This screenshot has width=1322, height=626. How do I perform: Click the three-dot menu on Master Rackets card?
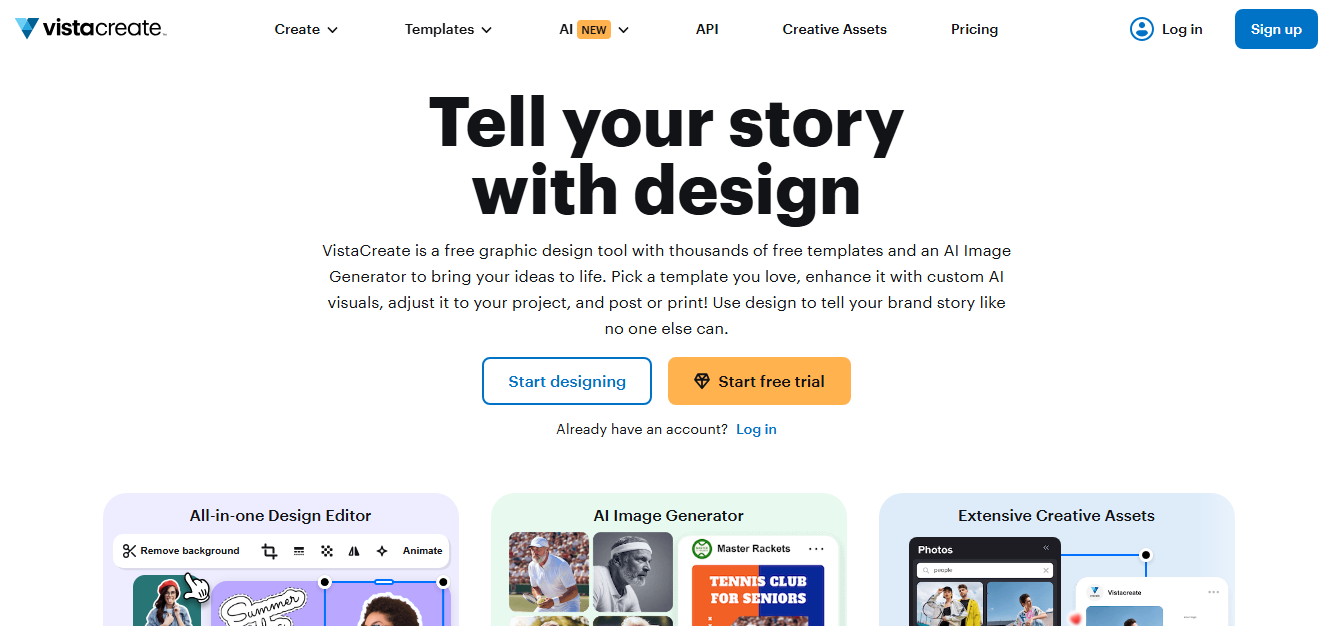click(816, 549)
